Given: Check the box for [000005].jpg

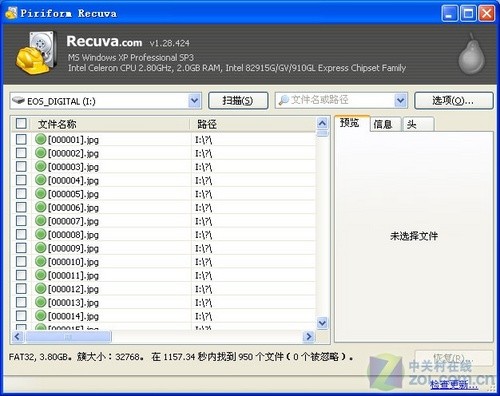Looking at the screenshot, I should tap(21, 193).
